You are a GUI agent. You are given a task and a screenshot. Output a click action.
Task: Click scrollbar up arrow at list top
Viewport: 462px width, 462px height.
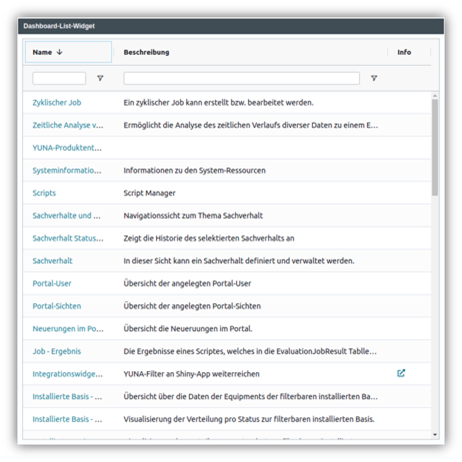[x=435, y=96]
